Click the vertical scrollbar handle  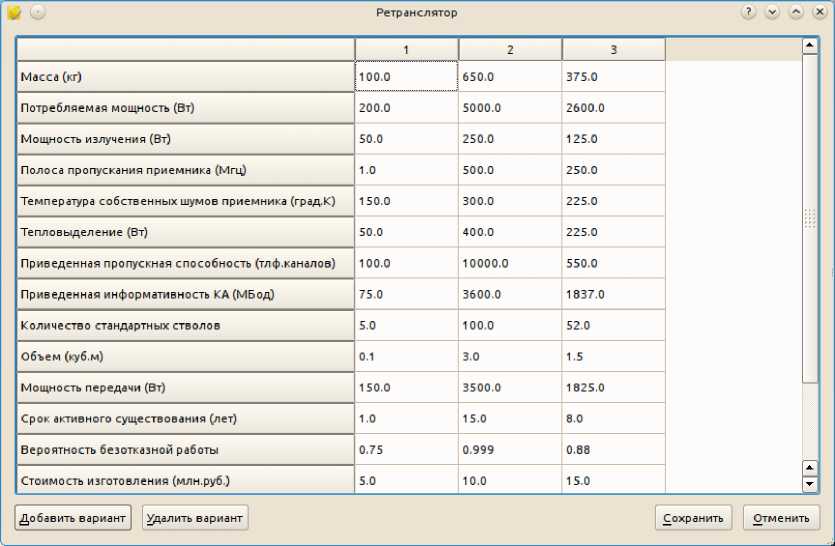(x=810, y=218)
